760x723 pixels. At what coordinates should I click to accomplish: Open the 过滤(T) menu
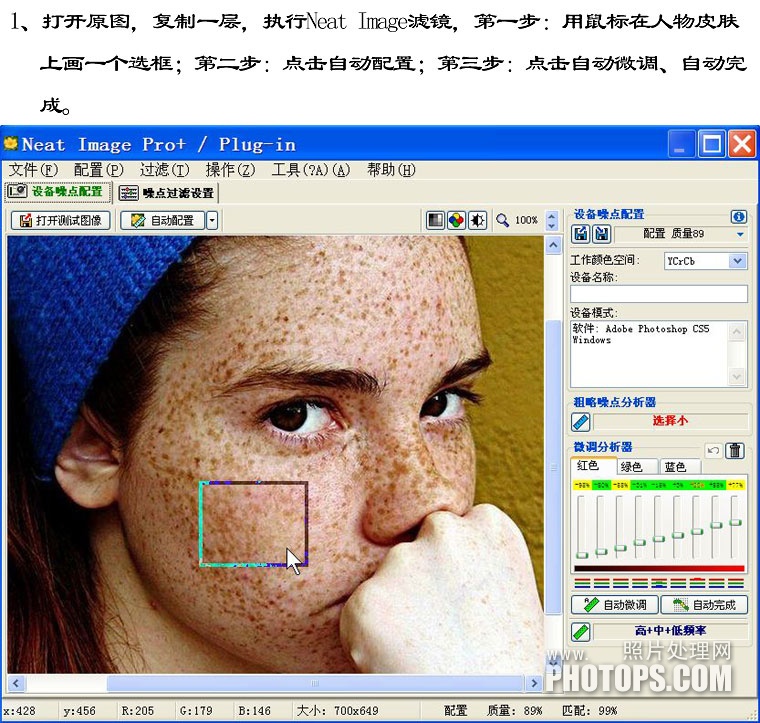tap(164, 170)
